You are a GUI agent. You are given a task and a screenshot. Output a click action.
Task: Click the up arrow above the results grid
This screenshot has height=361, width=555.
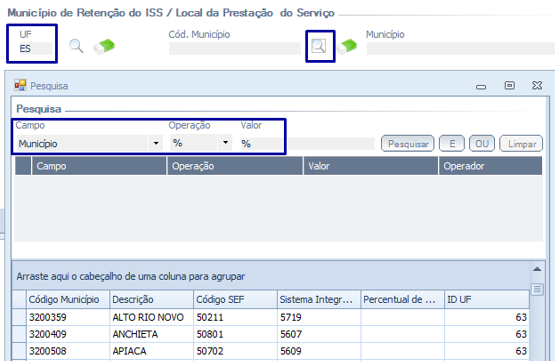click(537, 269)
